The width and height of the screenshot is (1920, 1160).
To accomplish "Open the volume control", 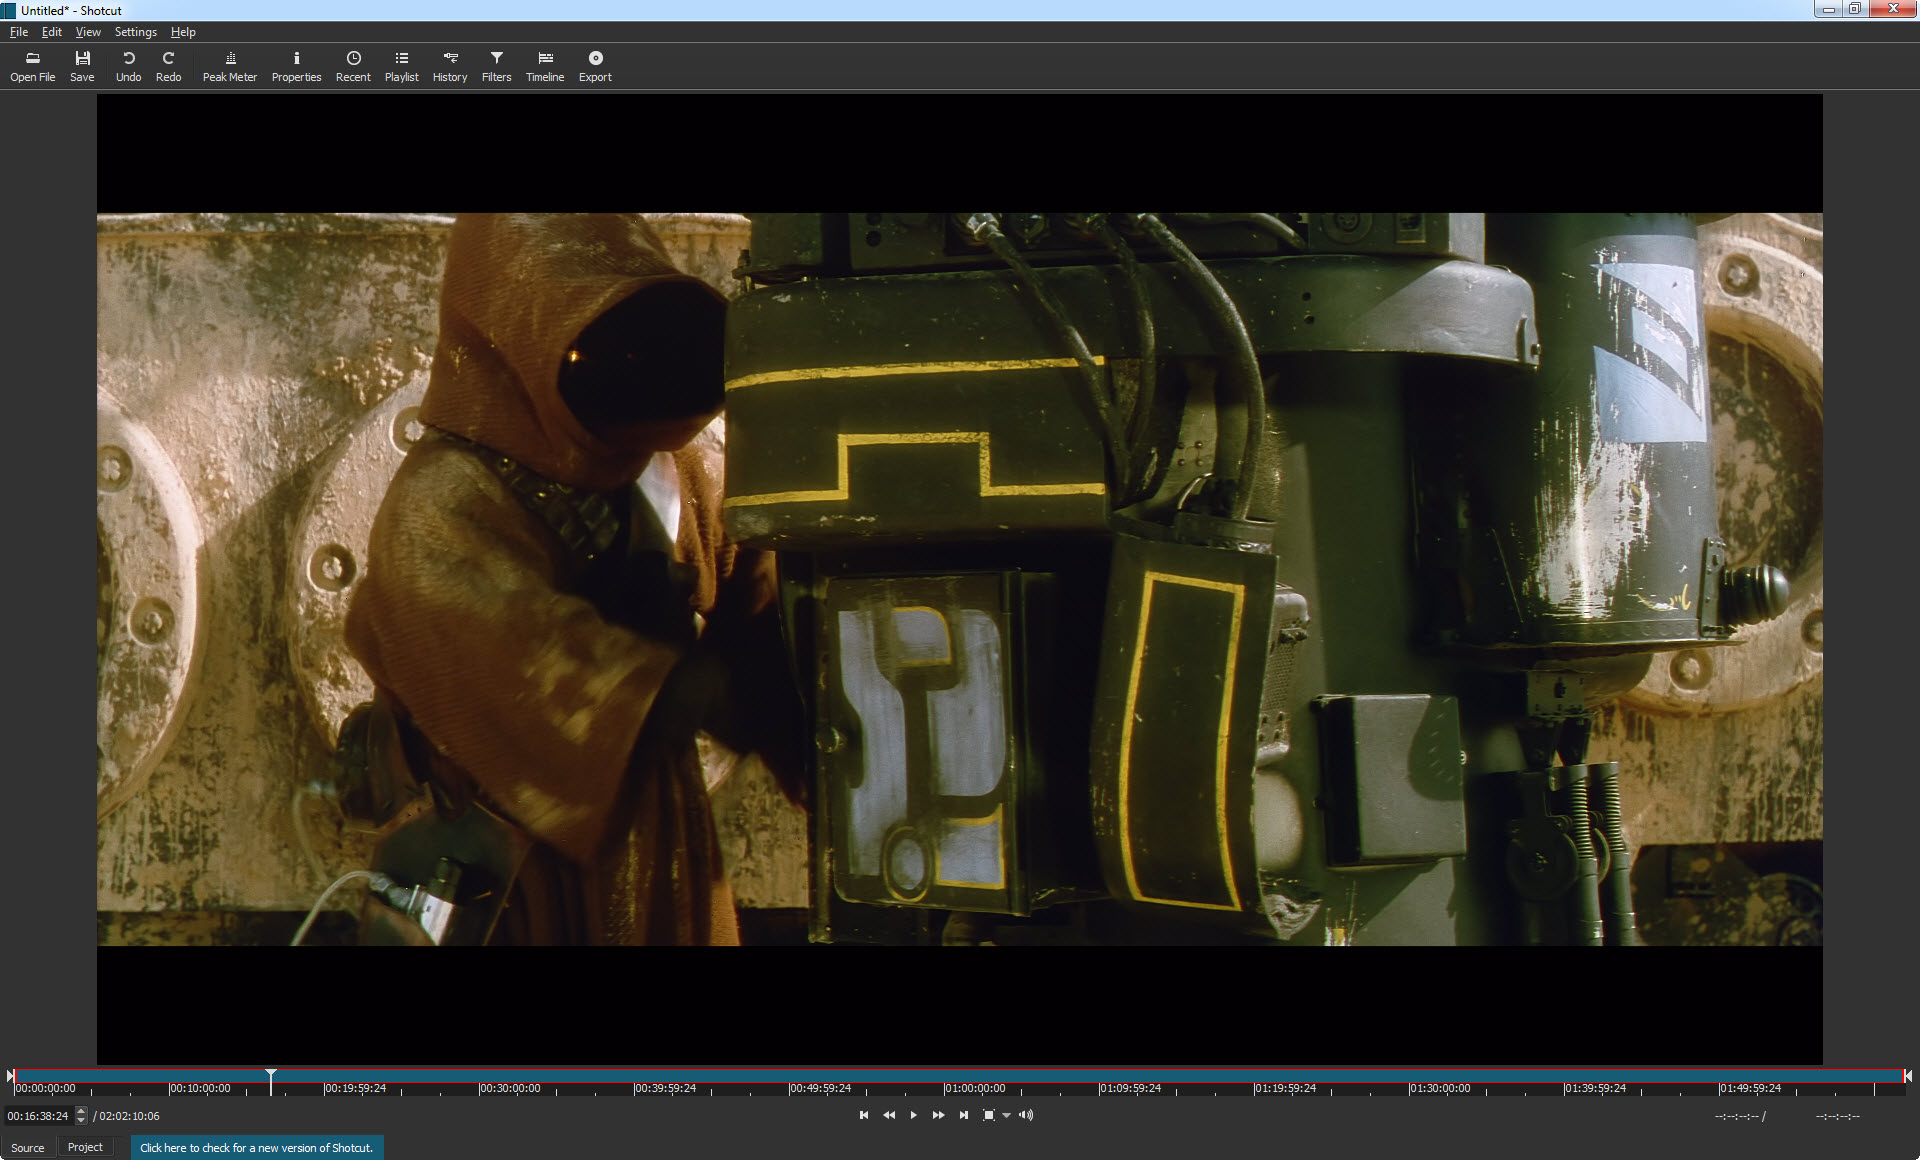I will [x=1026, y=1115].
